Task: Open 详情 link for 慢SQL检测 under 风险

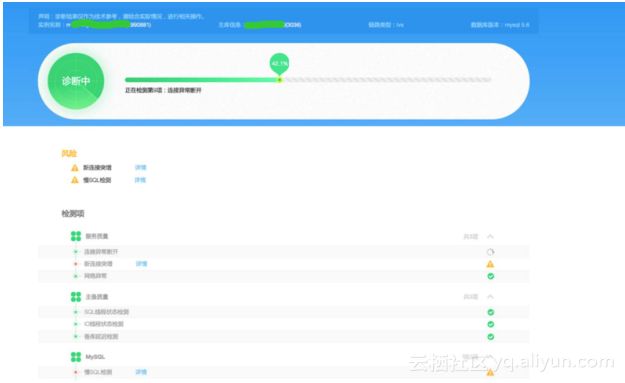Action: click(x=140, y=180)
